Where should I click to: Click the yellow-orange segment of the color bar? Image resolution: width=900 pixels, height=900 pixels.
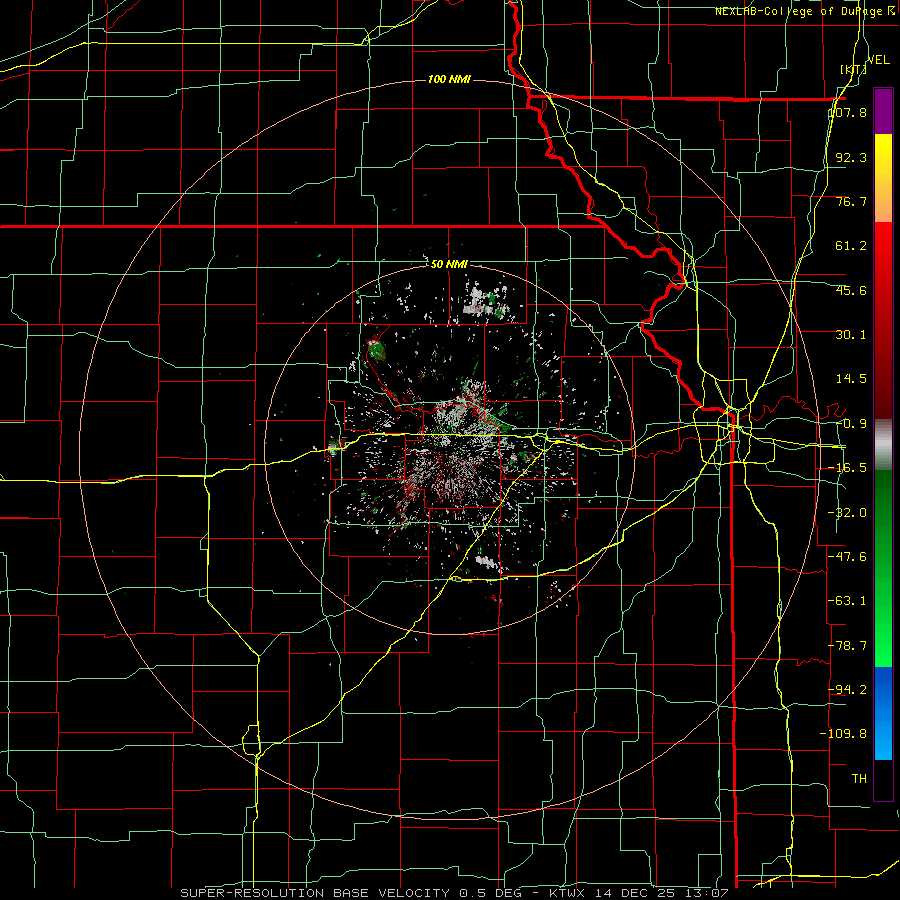[883, 178]
